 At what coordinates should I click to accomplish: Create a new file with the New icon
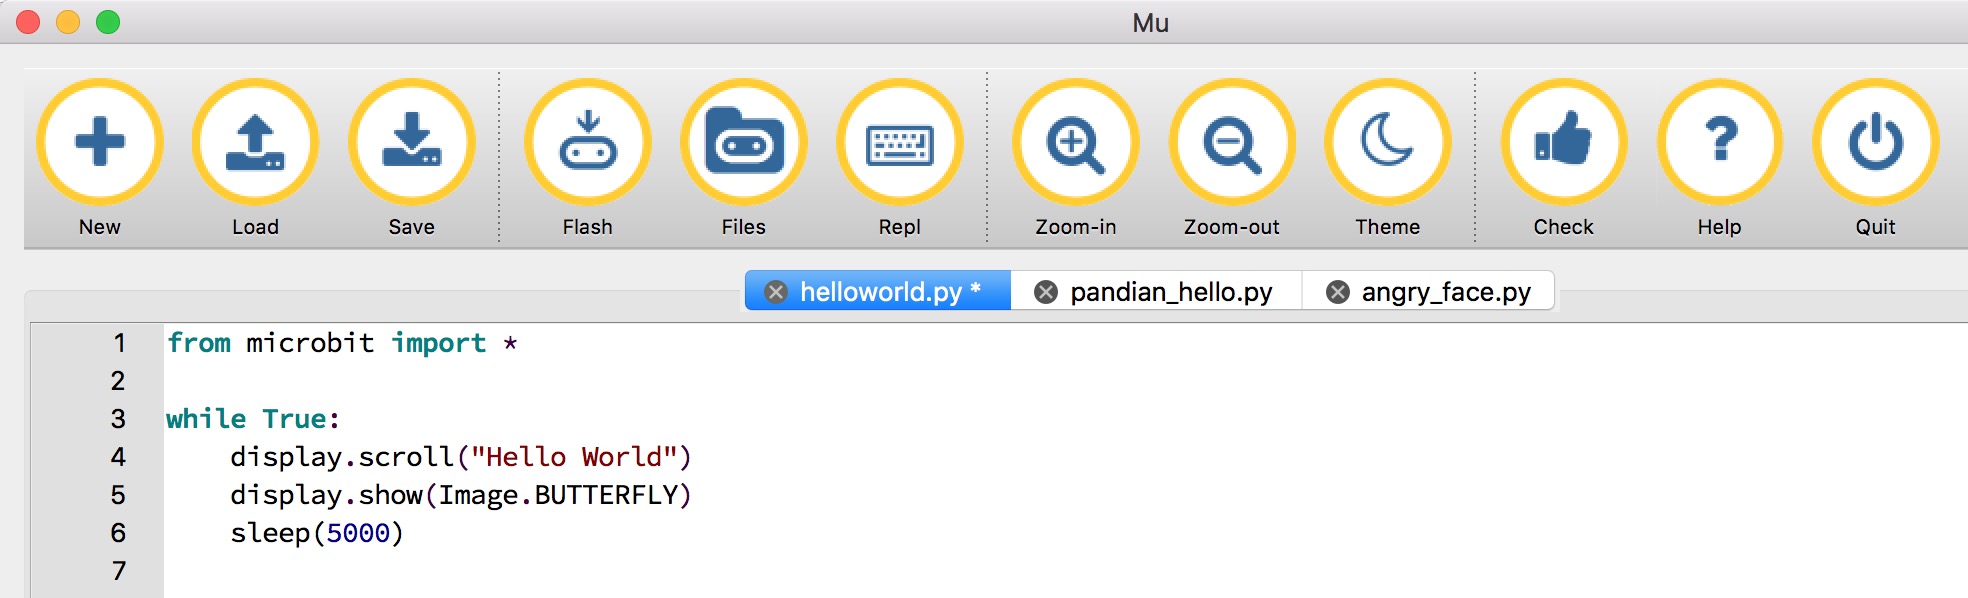point(100,142)
